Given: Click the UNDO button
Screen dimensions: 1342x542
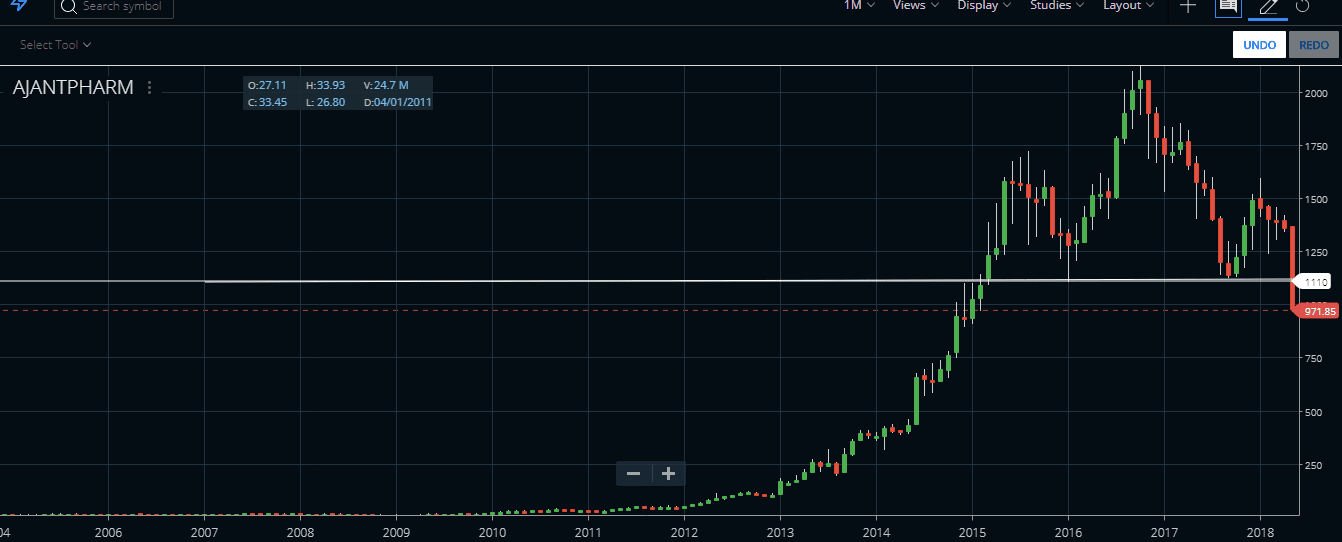Looking at the screenshot, I should [x=1259, y=45].
